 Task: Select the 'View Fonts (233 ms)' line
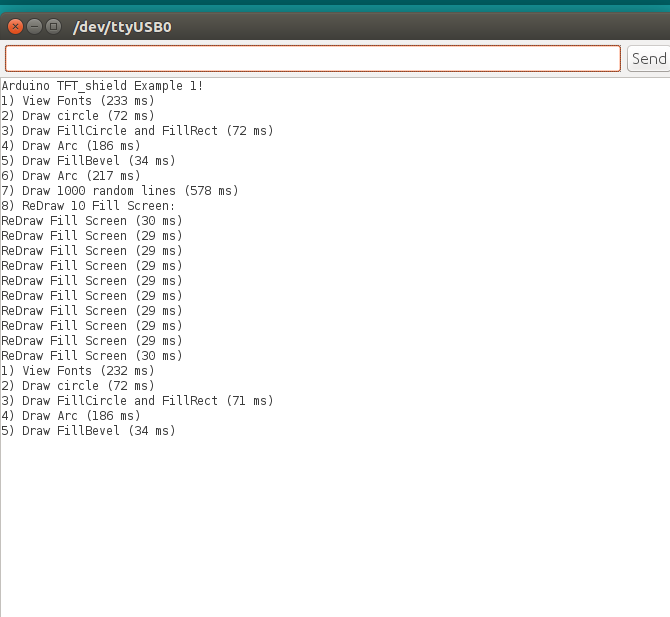tap(78, 101)
